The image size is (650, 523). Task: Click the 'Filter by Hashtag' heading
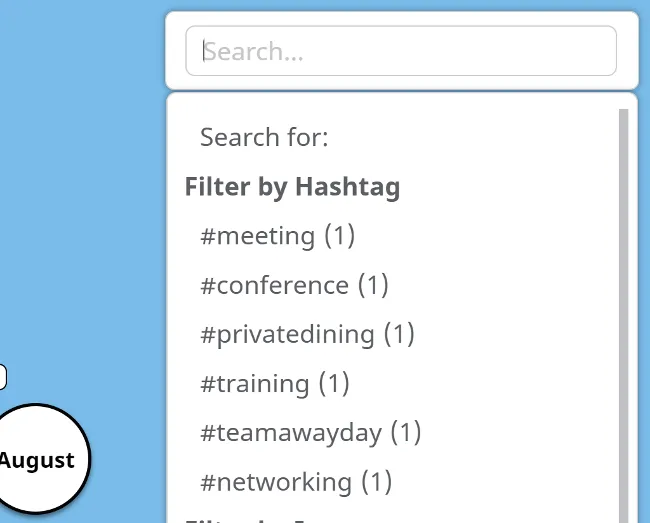click(x=292, y=187)
